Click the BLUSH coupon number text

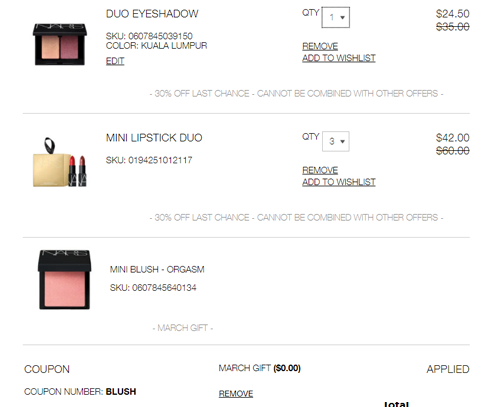[x=121, y=391]
